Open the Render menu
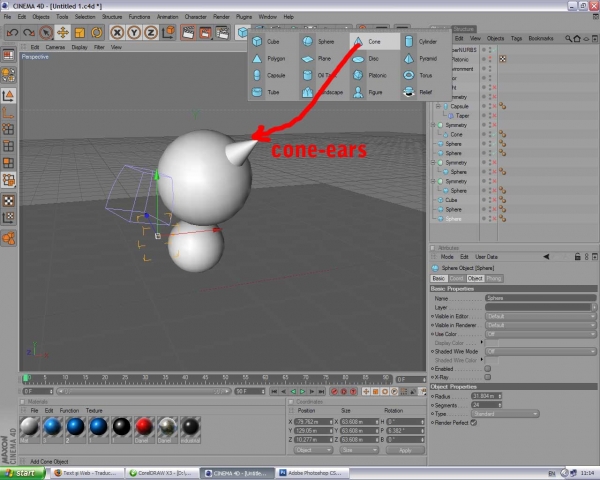The image size is (600, 480). click(221, 17)
